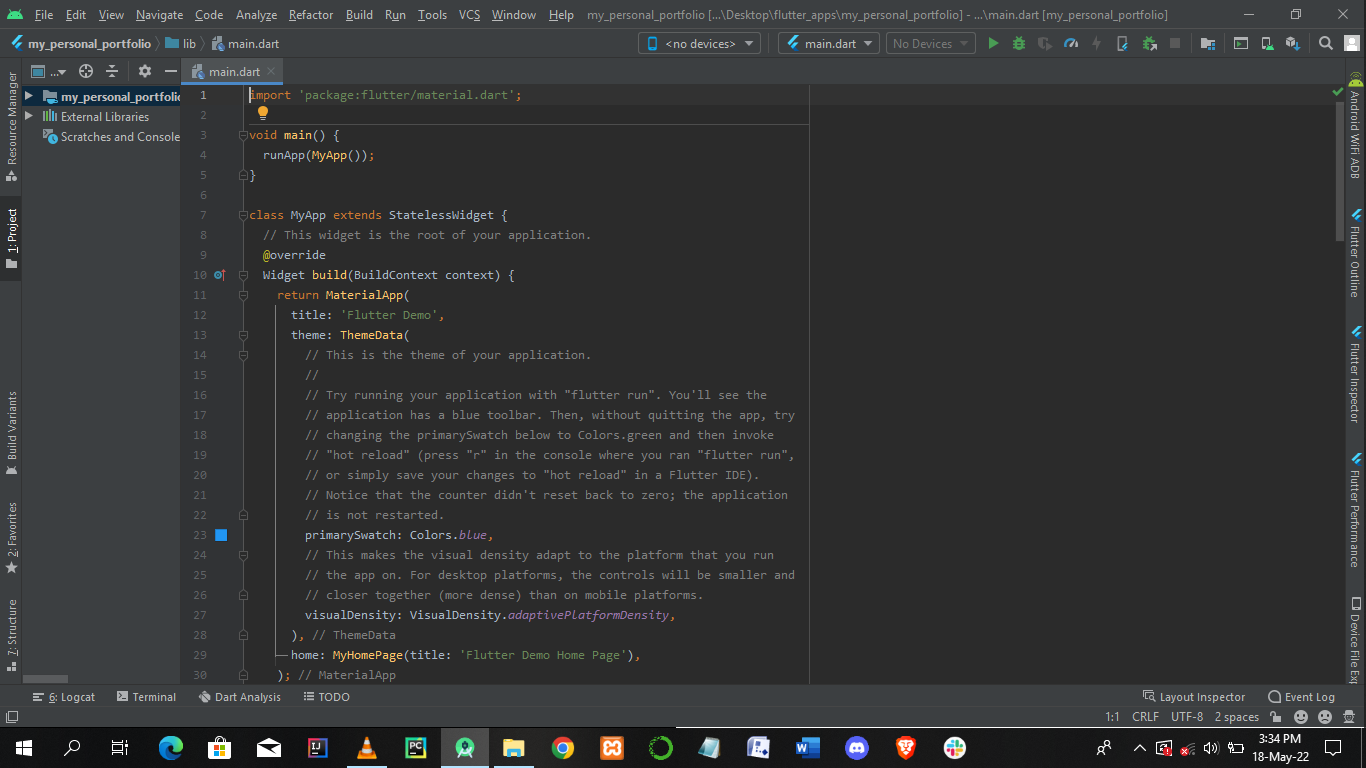Screen dimensions: 1366x768
Task: Click the Apply Changes phone icon in toolbar
Action: pos(1123,43)
